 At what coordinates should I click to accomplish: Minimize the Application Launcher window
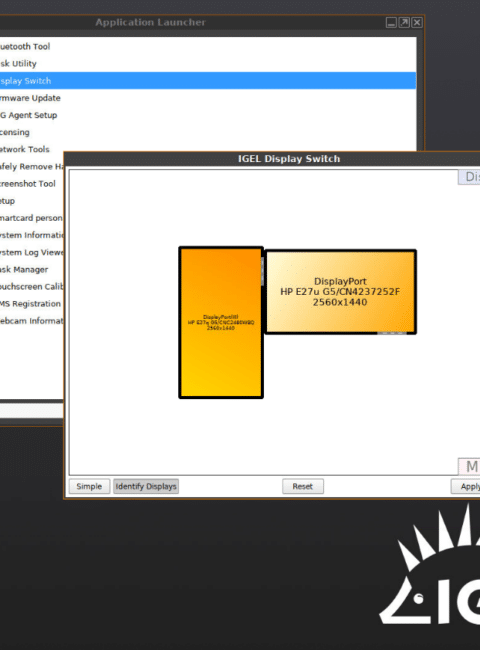point(391,22)
